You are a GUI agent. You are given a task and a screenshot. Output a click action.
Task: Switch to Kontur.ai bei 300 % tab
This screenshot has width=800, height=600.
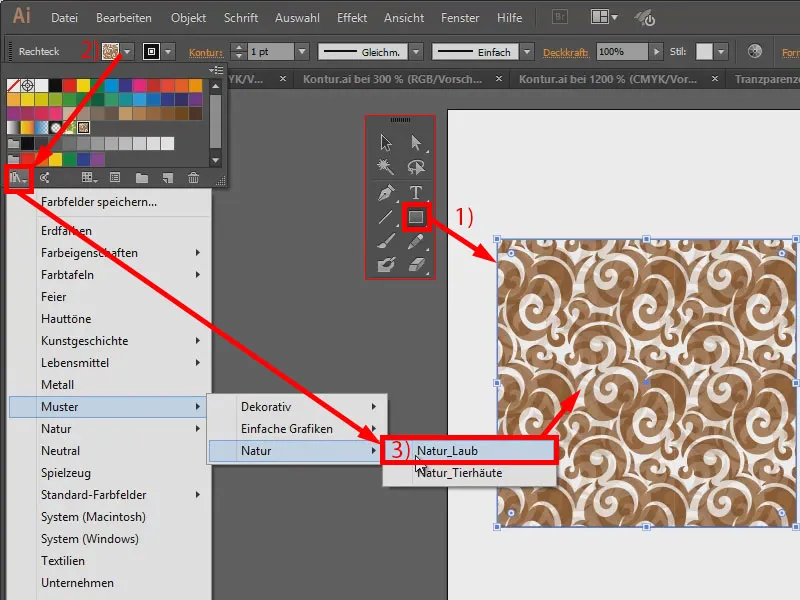[392, 79]
